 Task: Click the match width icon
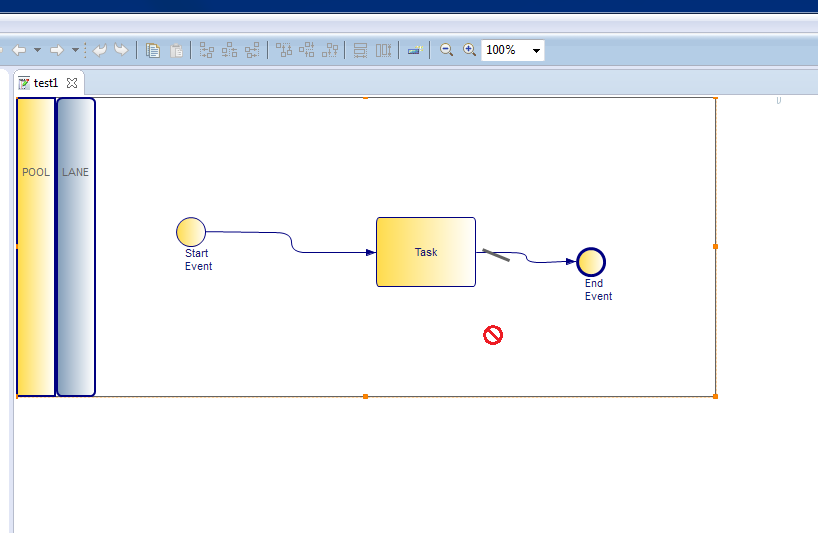(x=360, y=50)
